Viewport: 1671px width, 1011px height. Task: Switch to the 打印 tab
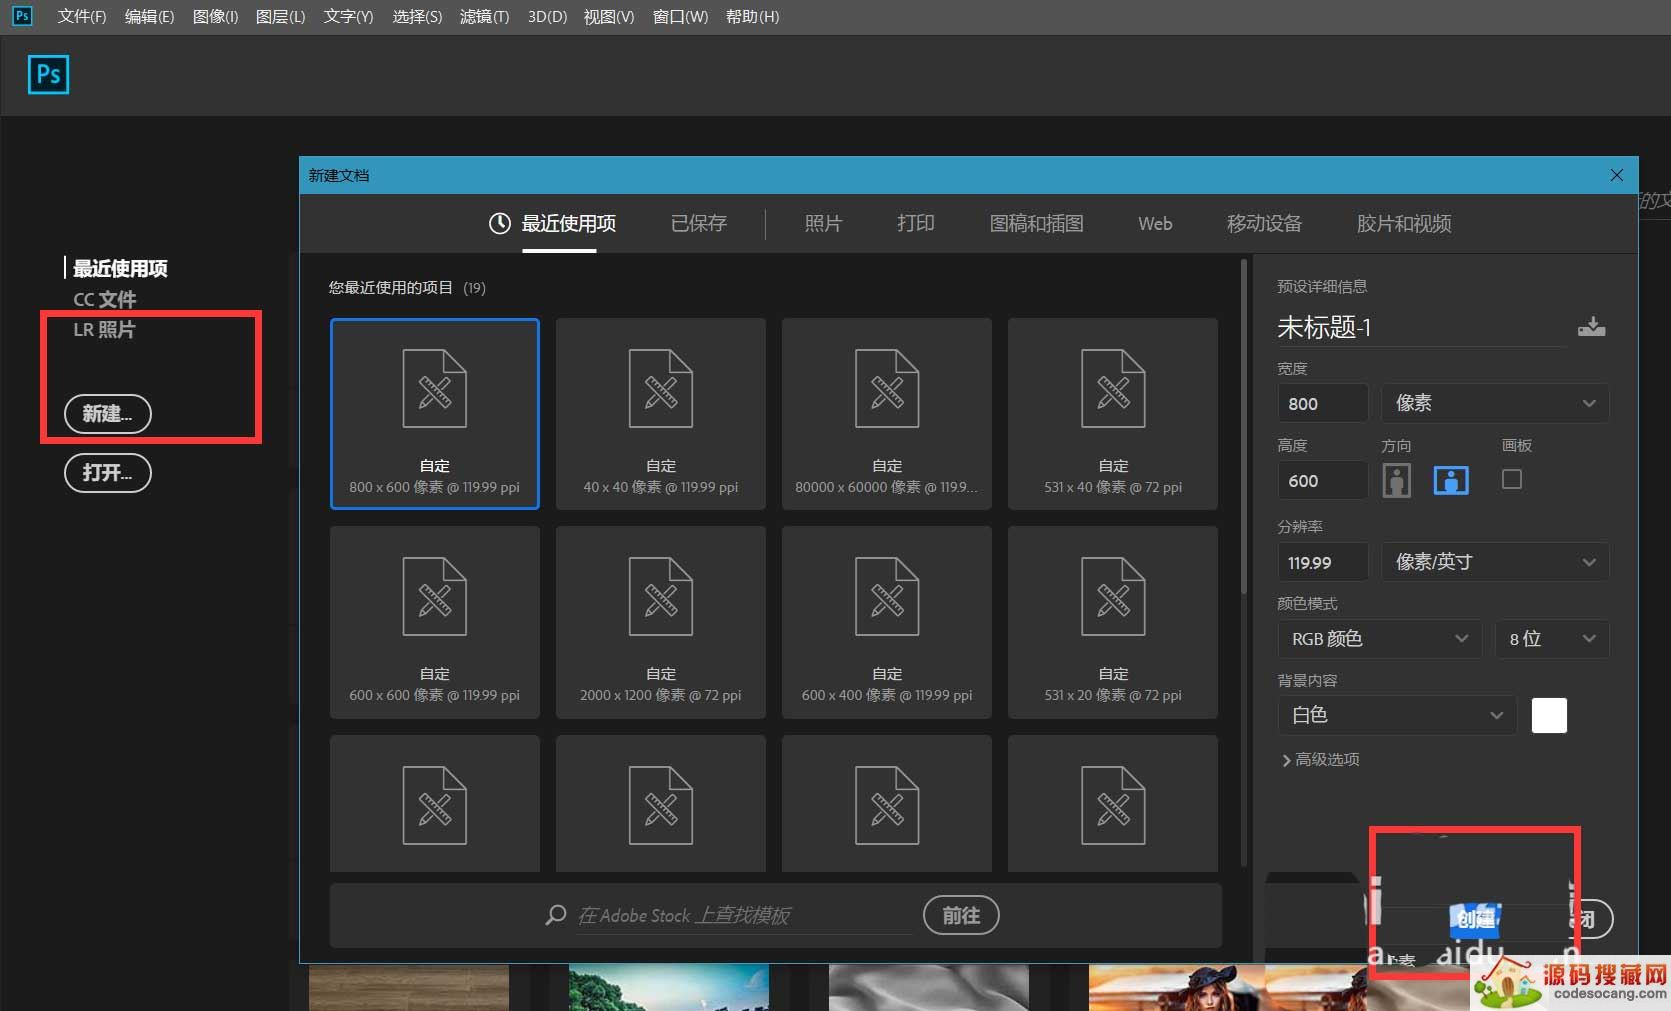coord(916,223)
